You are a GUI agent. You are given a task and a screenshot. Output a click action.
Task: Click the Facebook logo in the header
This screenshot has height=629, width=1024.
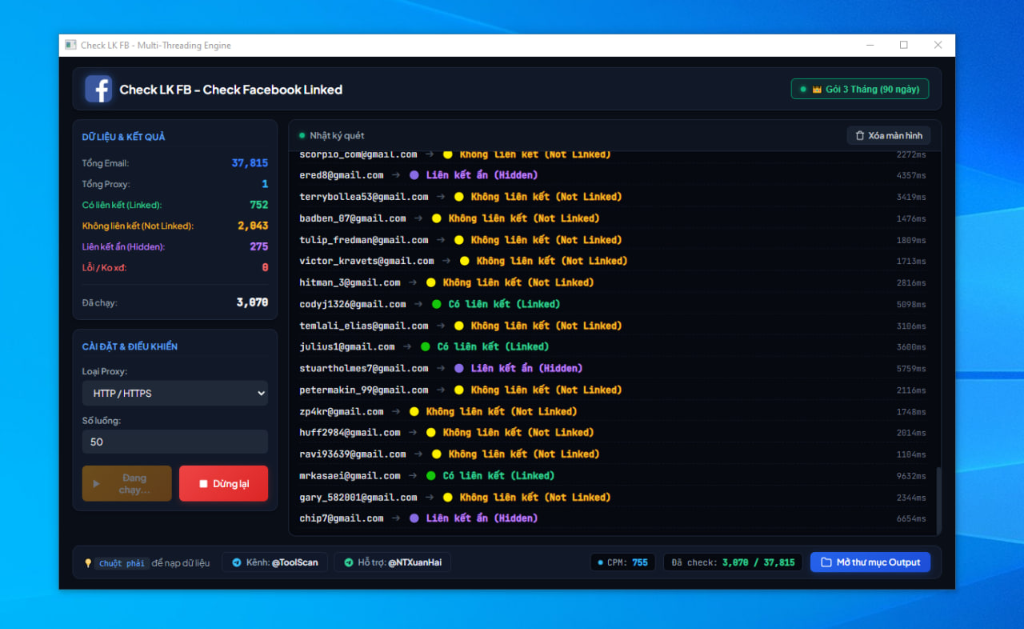point(98,89)
